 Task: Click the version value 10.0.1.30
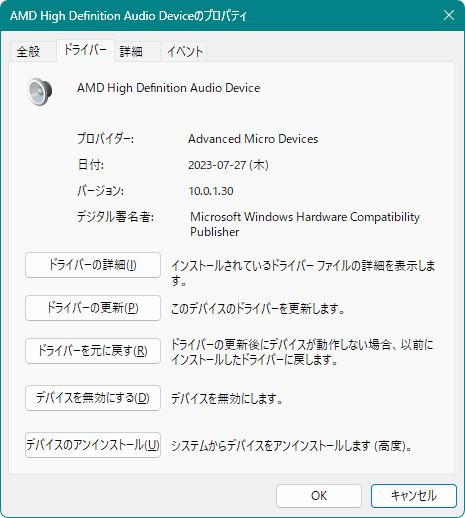tap(211, 191)
